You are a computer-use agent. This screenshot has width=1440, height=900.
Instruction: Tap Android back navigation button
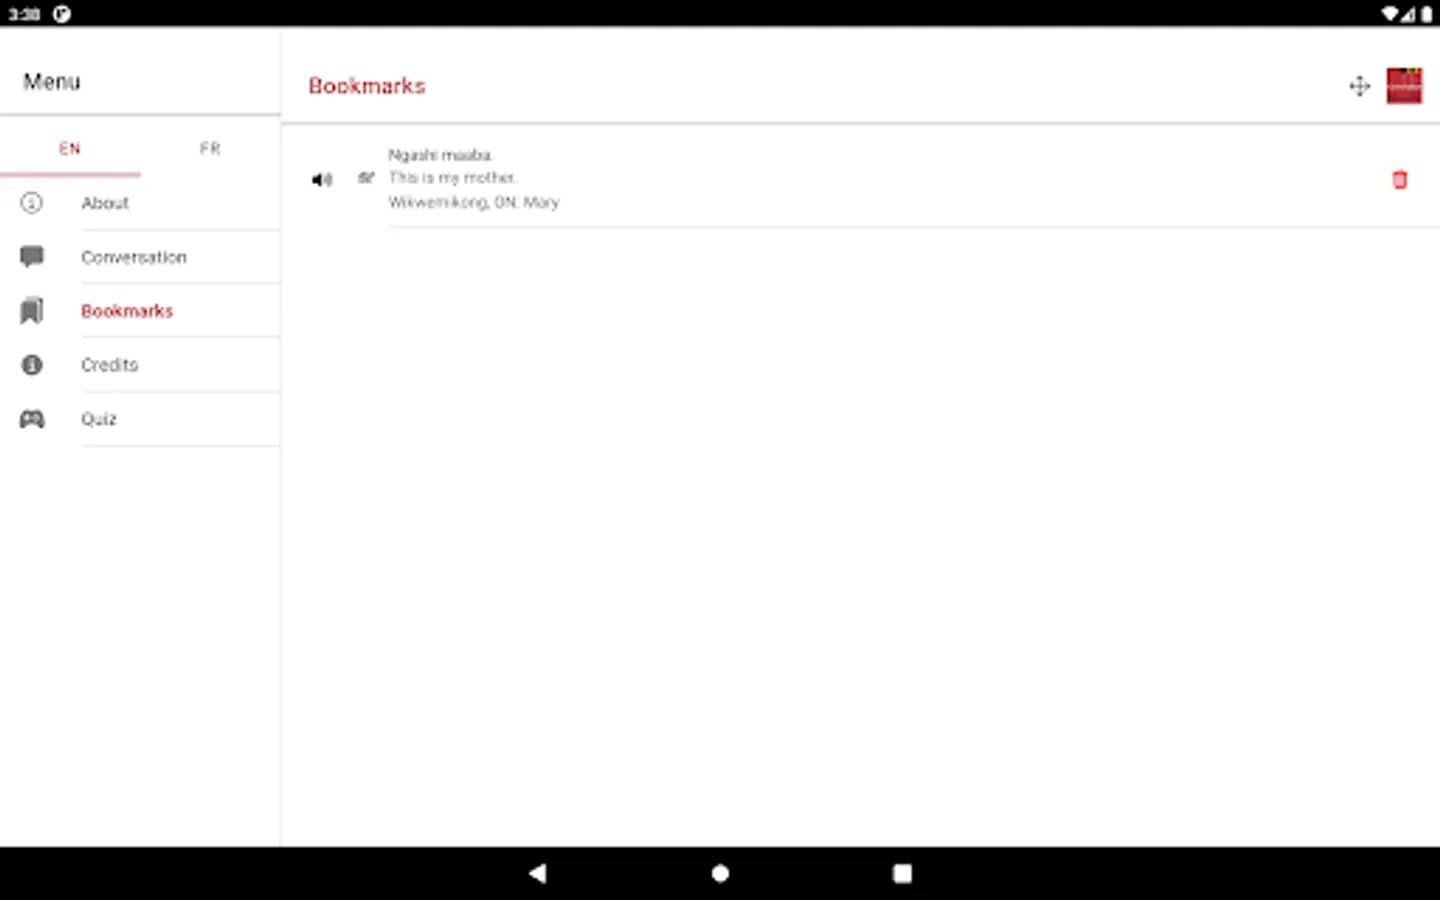point(538,873)
